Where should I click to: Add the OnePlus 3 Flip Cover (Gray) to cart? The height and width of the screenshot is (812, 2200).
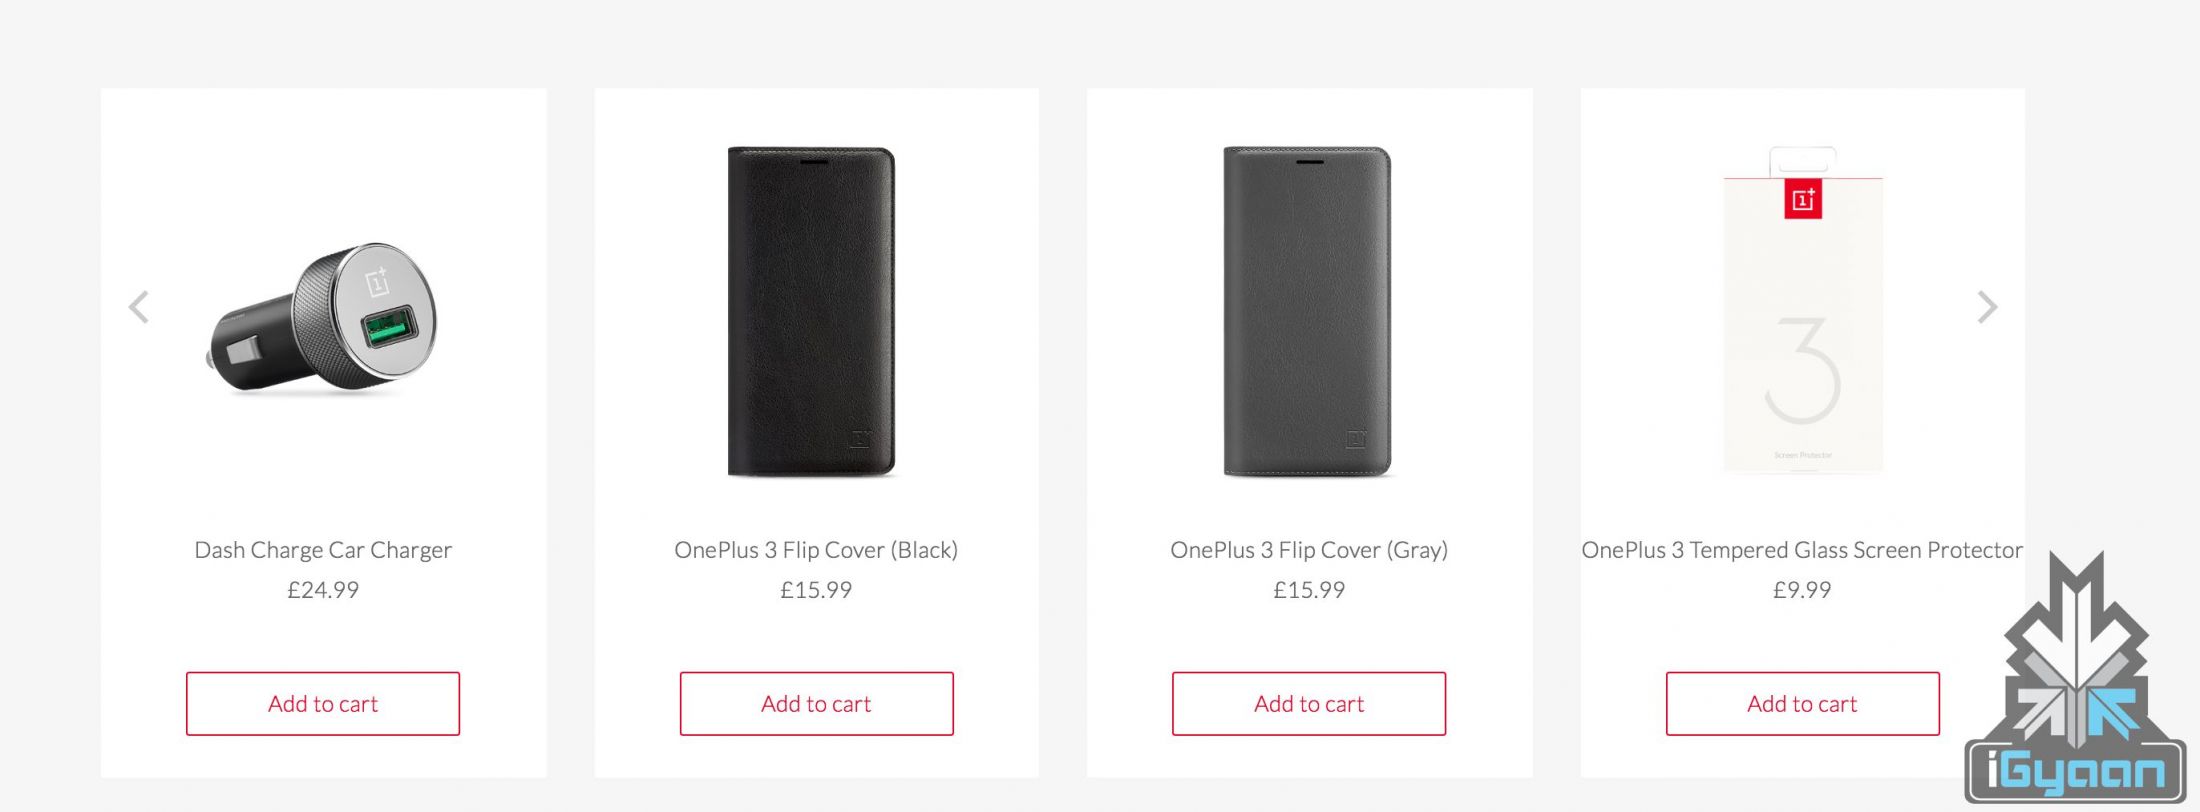tap(1309, 704)
